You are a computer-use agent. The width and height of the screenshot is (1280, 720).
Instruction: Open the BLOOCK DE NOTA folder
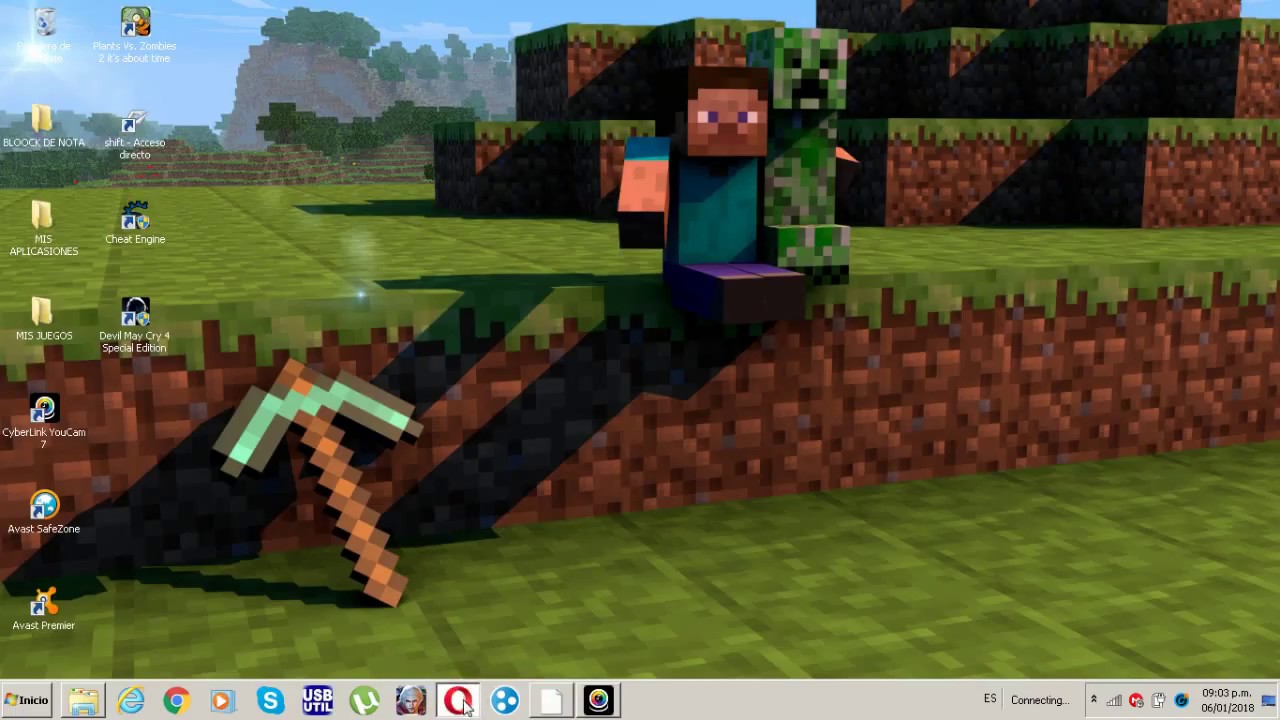click(43, 126)
